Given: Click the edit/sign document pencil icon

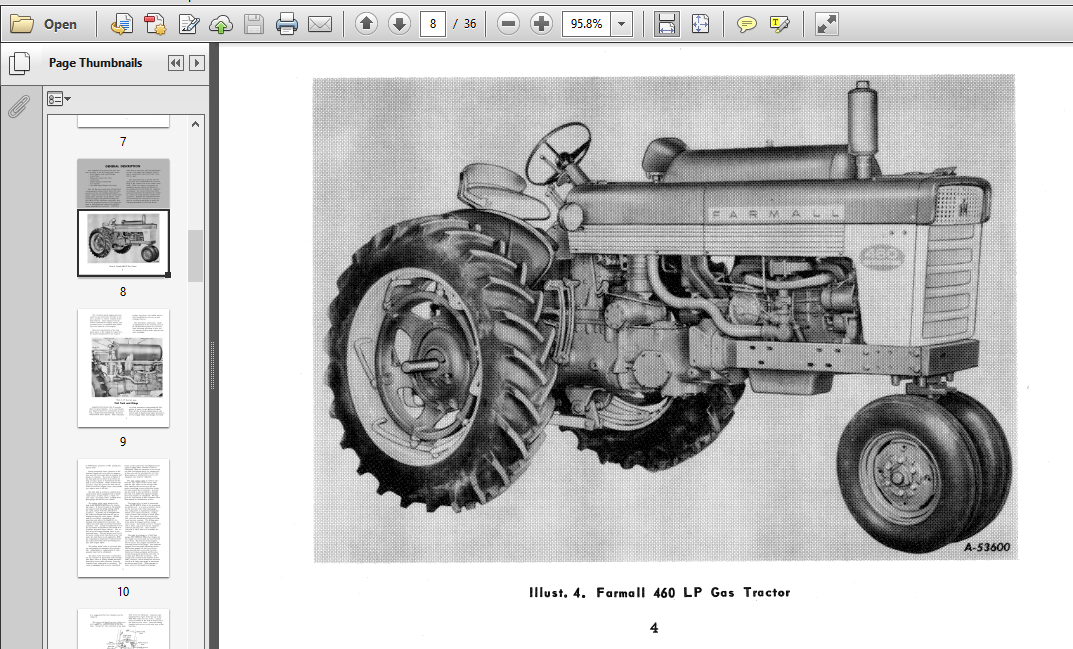Looking at the screenshot, I should [188, 25].
